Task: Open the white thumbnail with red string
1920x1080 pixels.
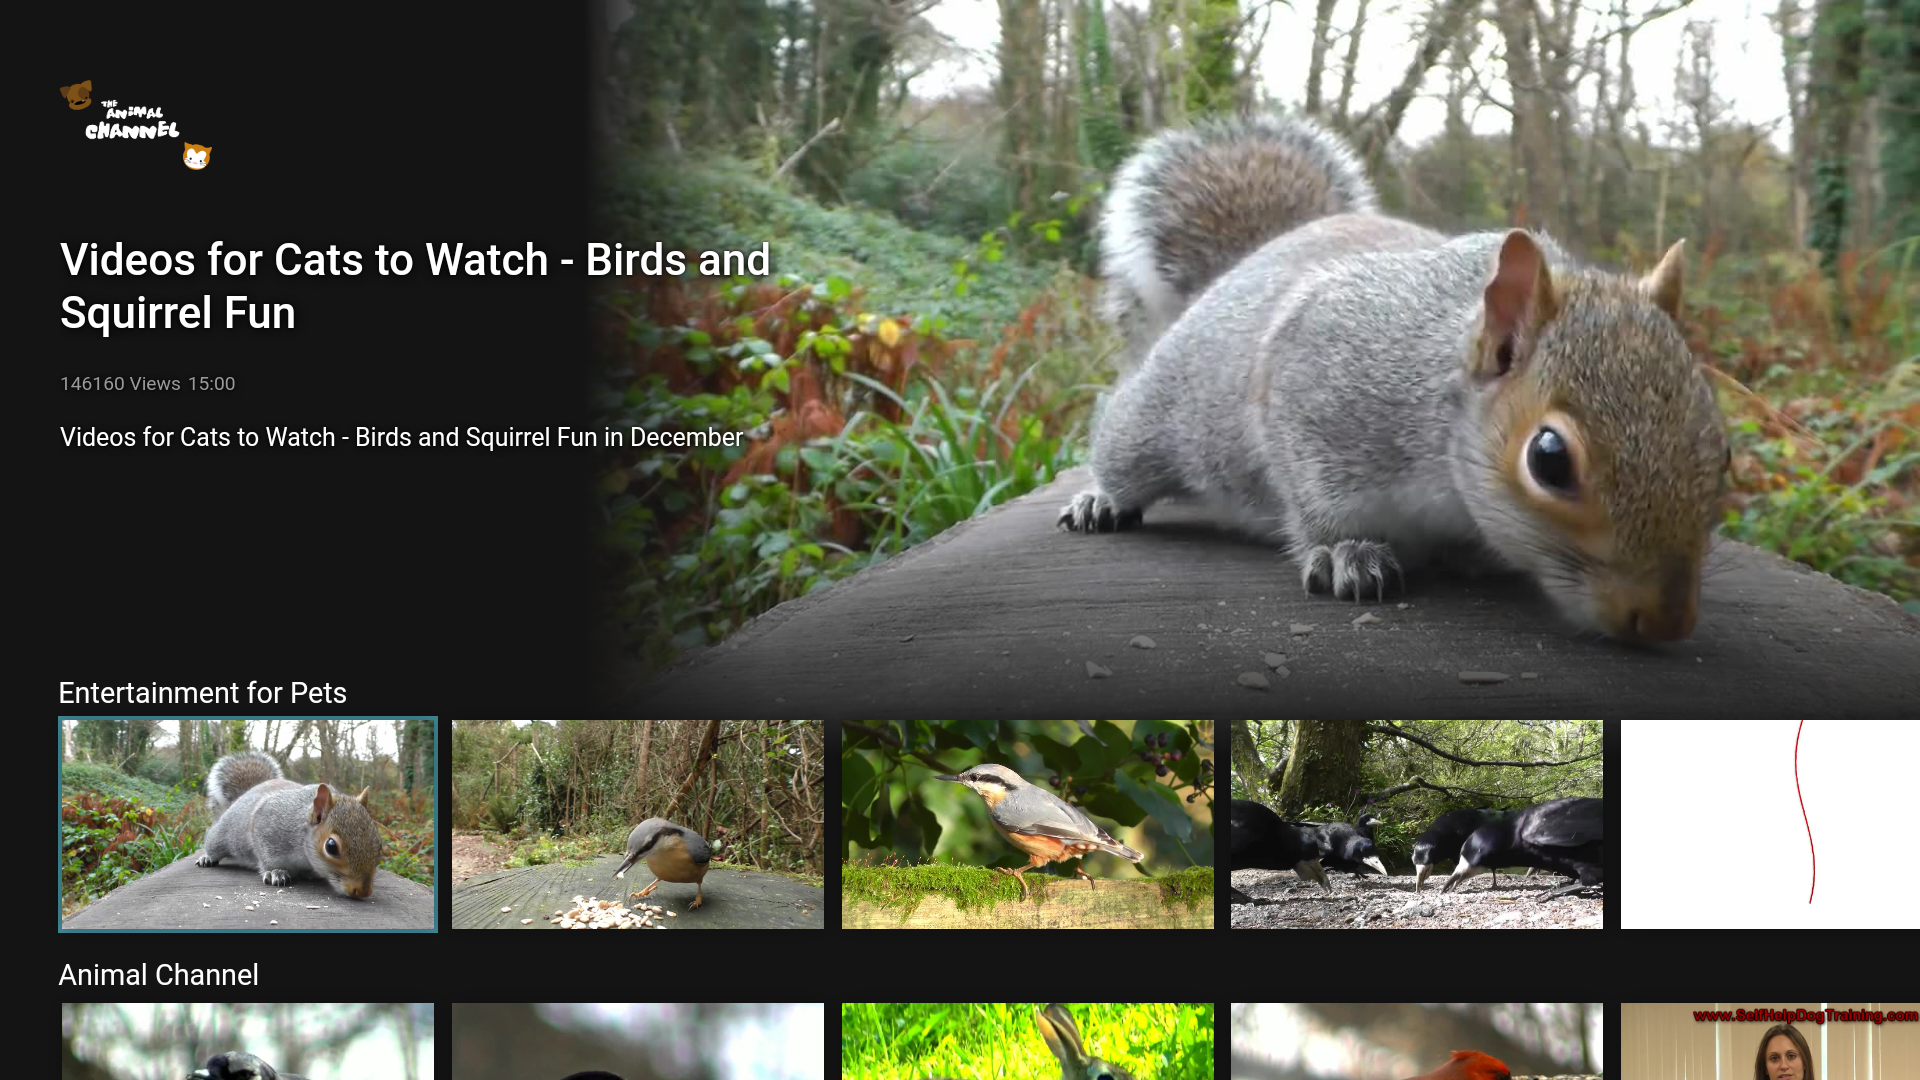Action: [1770, 824]
